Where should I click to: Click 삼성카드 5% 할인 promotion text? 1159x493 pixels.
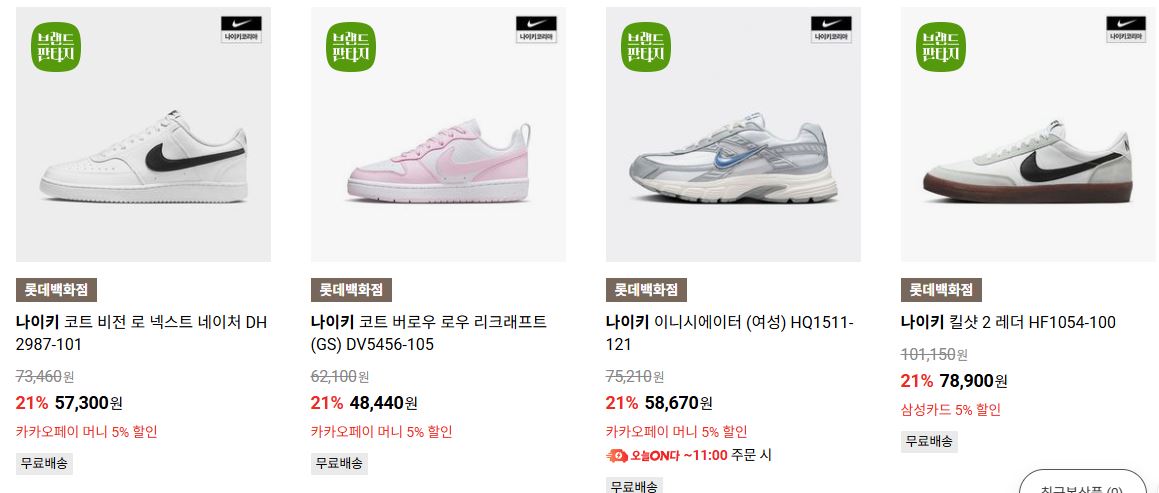(x=951, y=409)
